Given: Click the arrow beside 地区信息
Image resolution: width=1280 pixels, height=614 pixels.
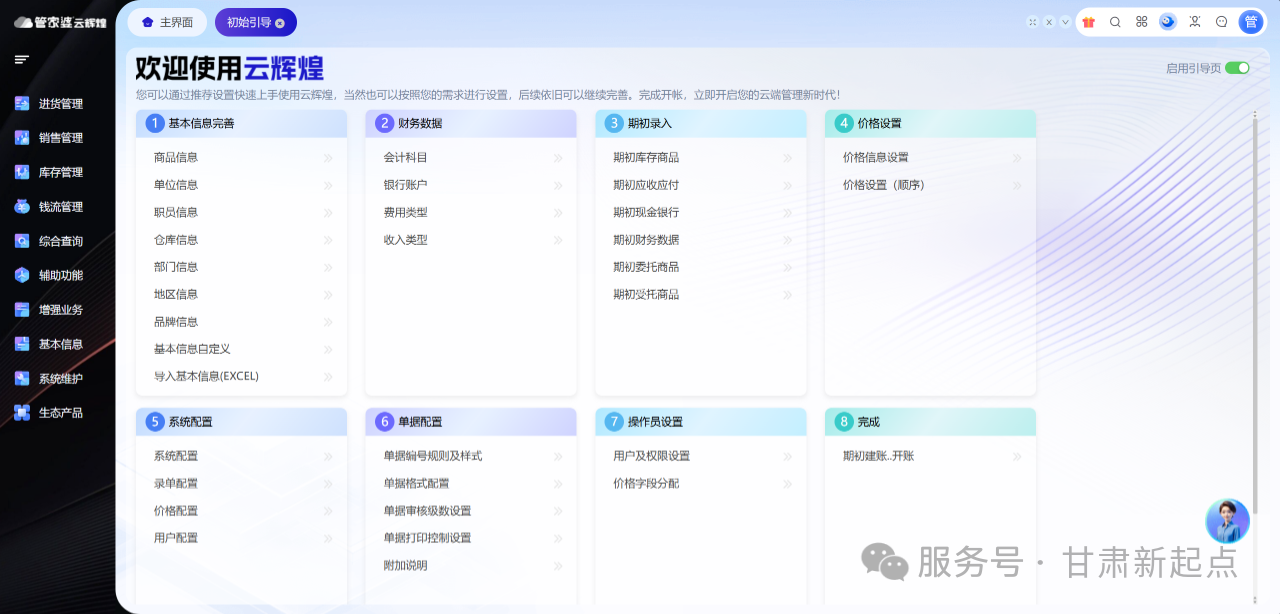Looking at the screenshot, I should (x=328, y=295).
